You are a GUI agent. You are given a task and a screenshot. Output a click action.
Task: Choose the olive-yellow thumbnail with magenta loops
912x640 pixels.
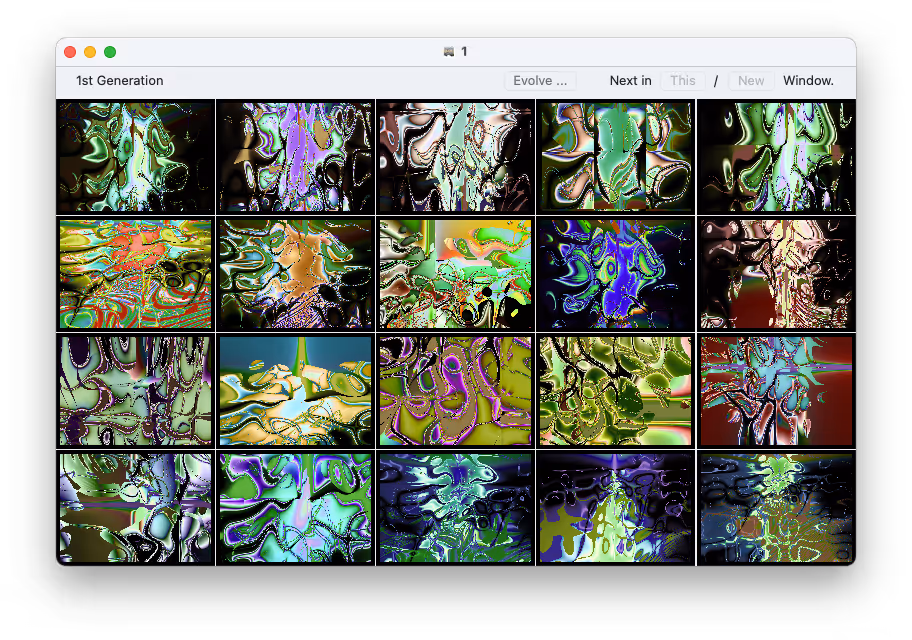point(455,391)
